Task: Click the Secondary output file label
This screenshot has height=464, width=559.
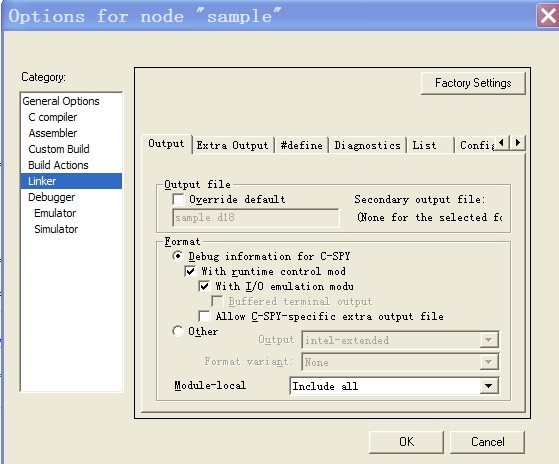Action: pos(420,199)
